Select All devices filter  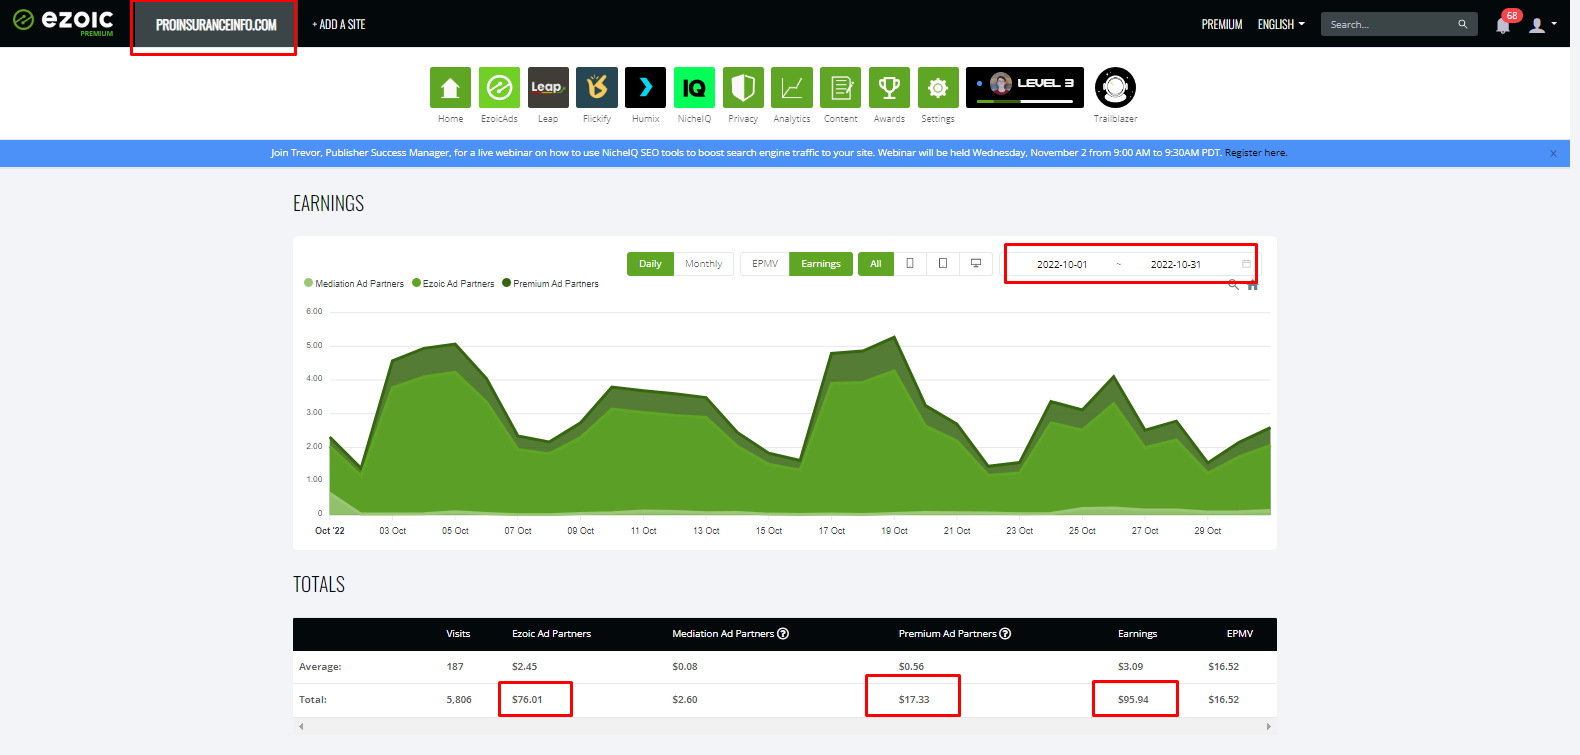pyautogui.click(x=875, y=263)
